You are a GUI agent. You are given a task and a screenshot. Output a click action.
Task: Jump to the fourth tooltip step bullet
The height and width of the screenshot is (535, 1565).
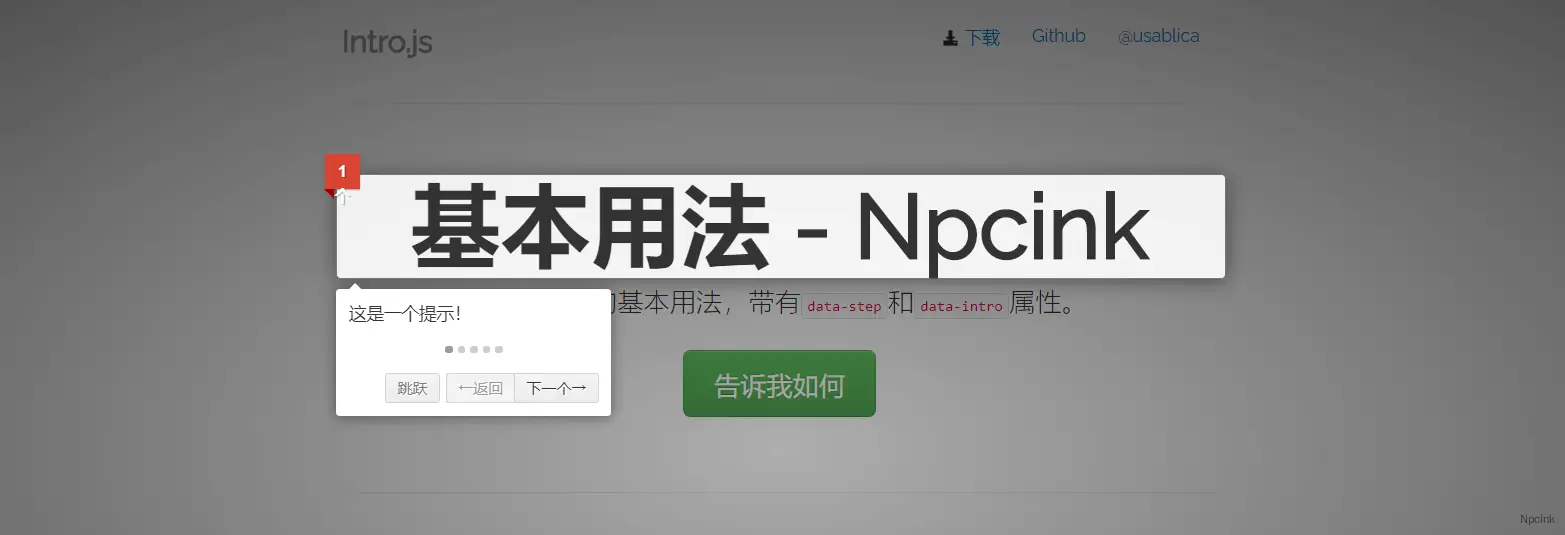click(x=486, y=349)
